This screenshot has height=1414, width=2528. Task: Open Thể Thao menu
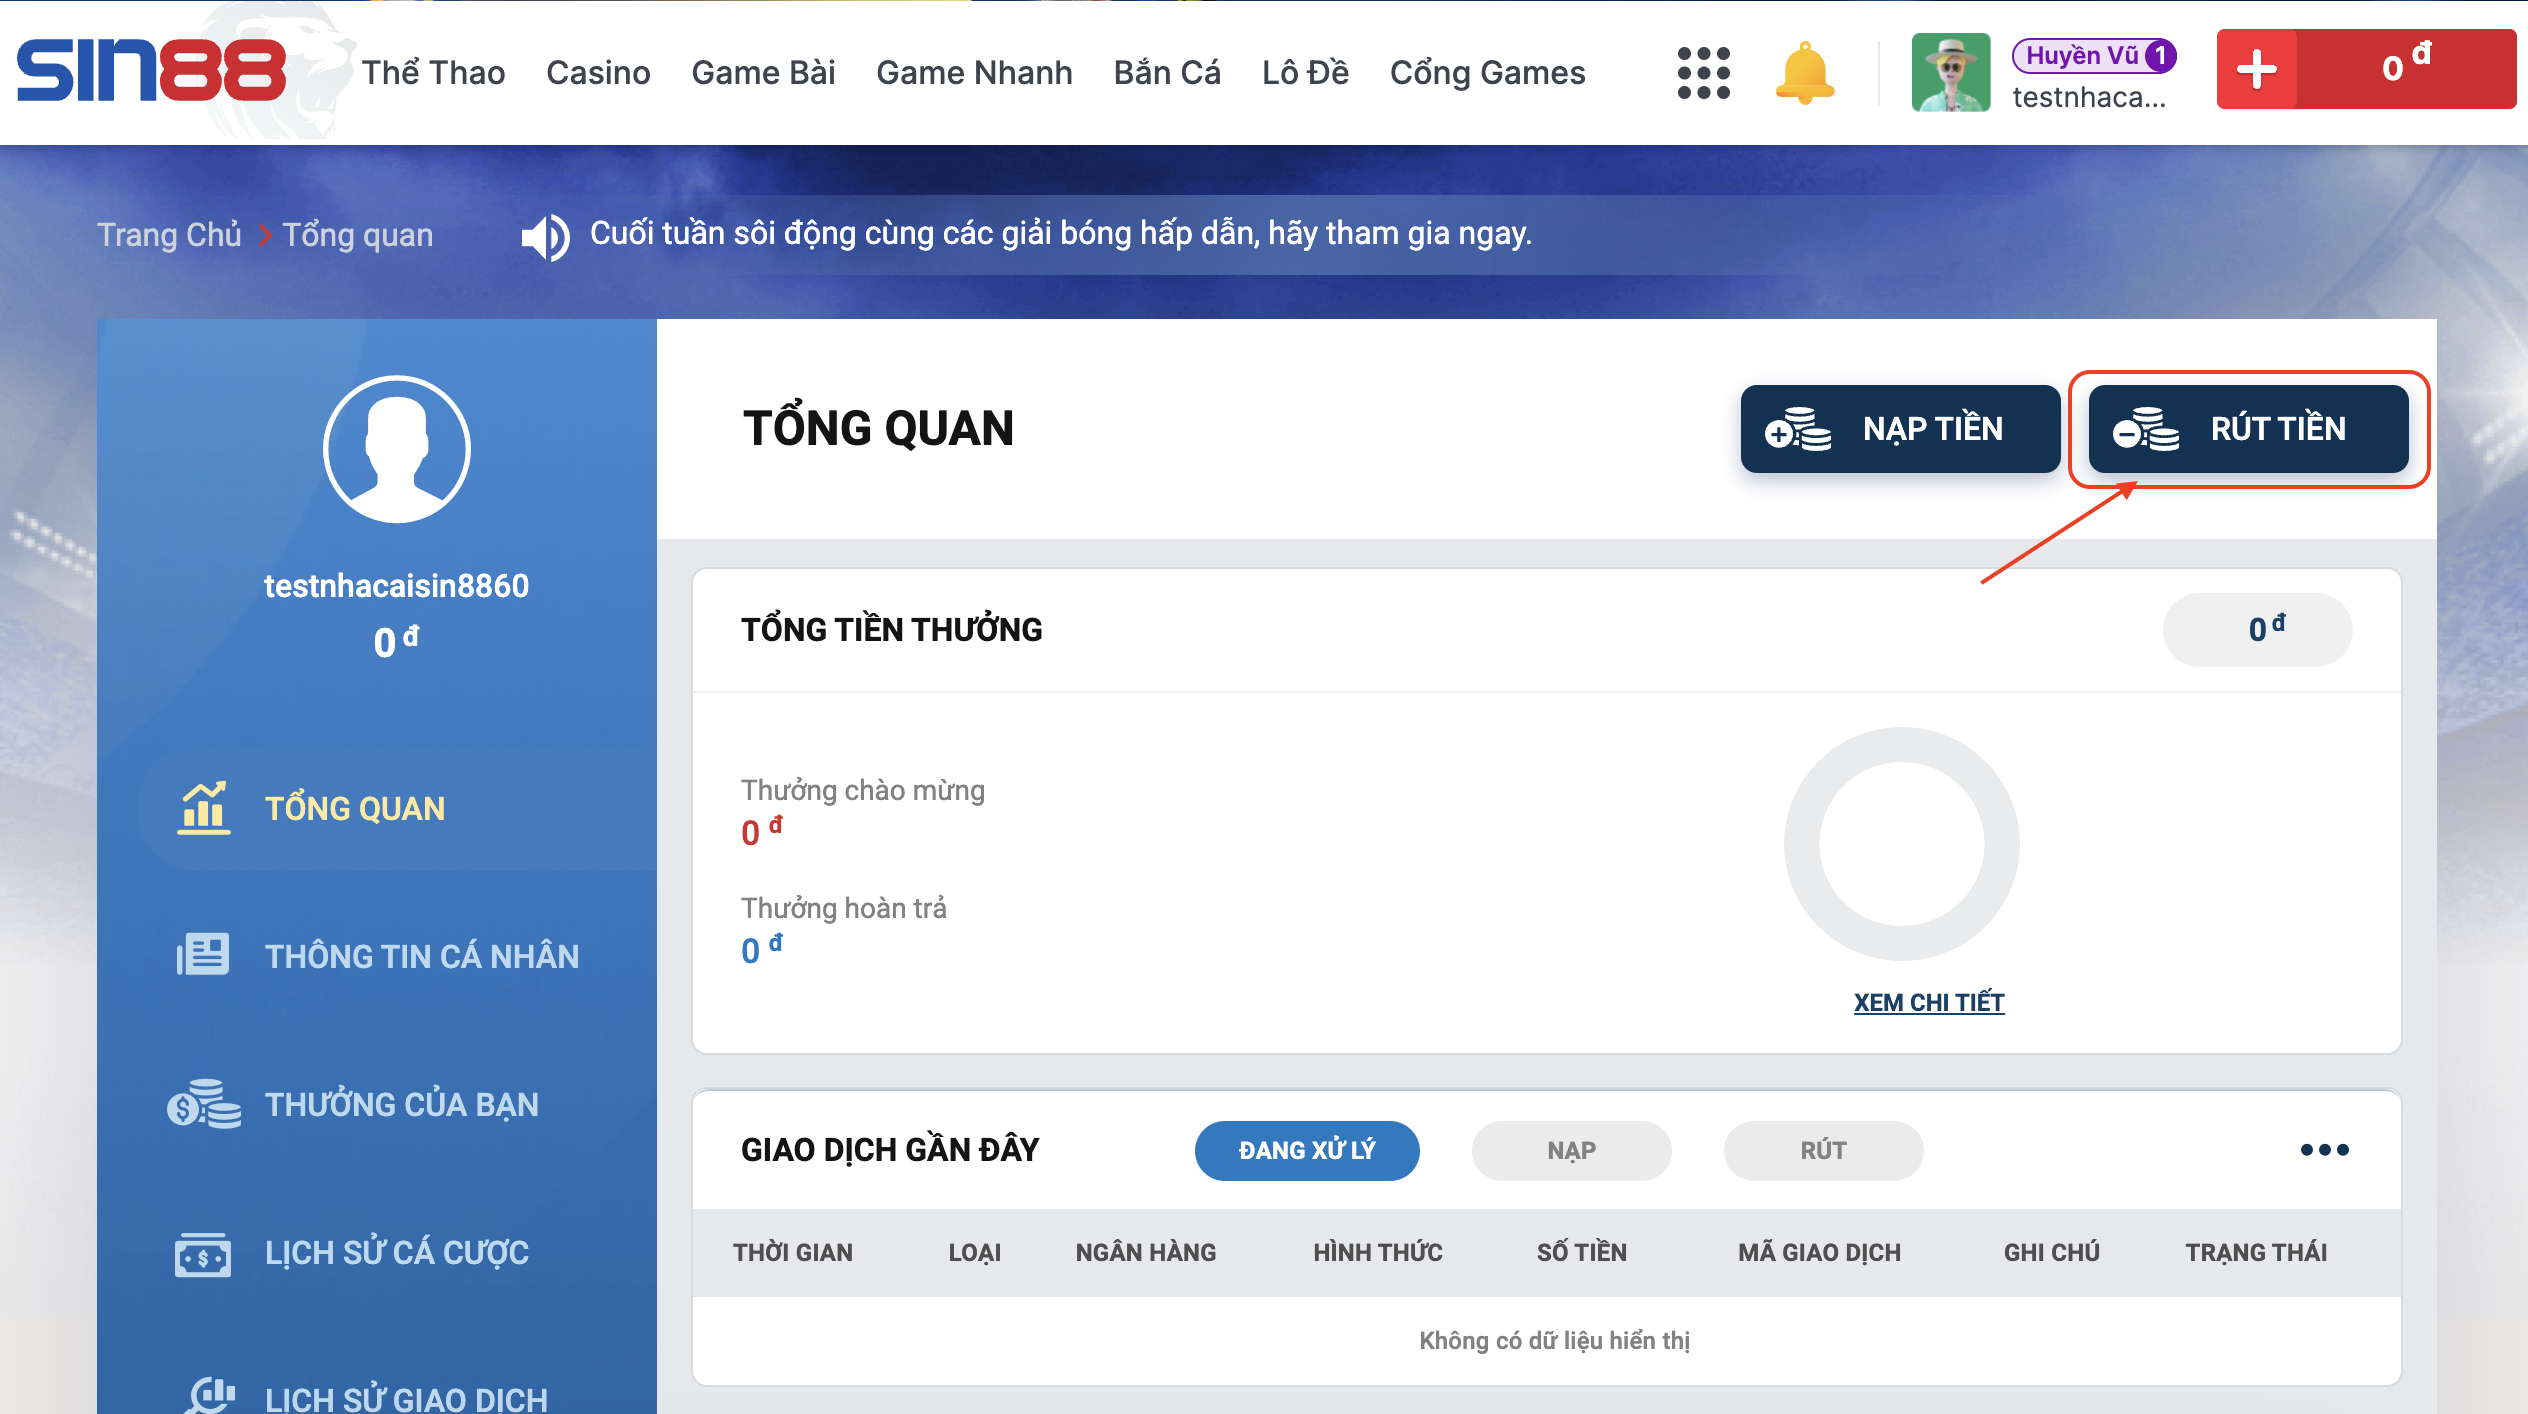(433, 73)
